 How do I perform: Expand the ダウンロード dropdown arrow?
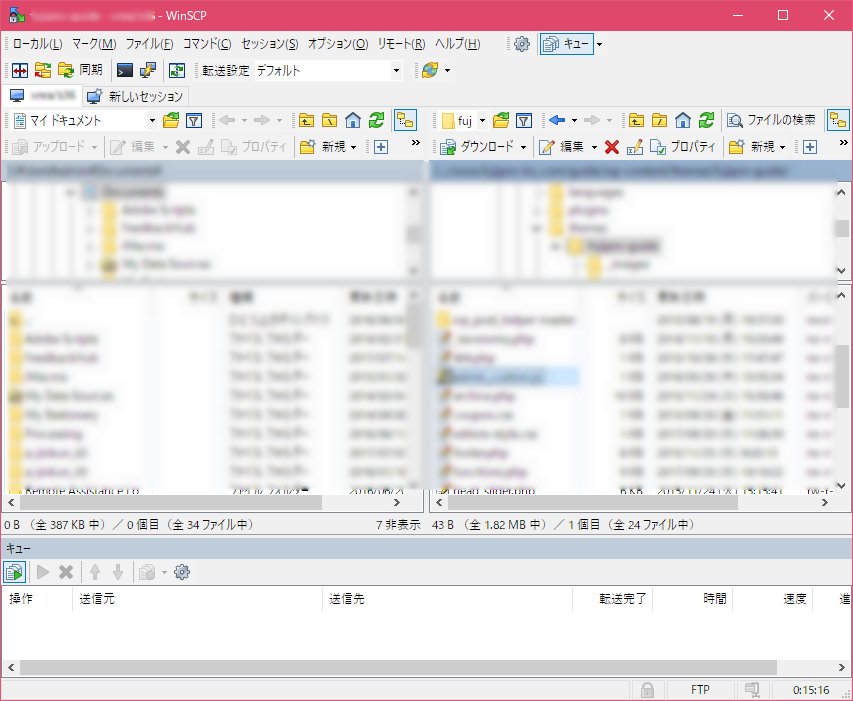pyautogui.click(x=523, y=147)
